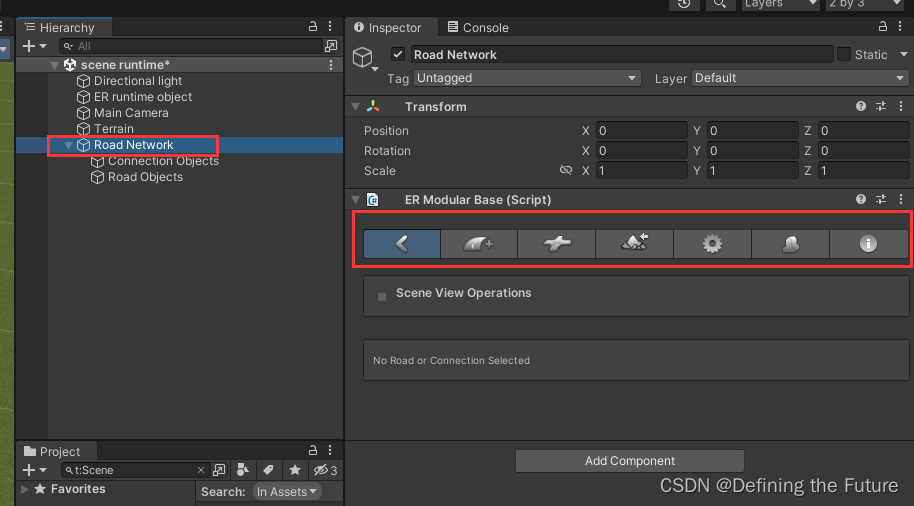Open Project create plus dropdown

coord(34,470)
